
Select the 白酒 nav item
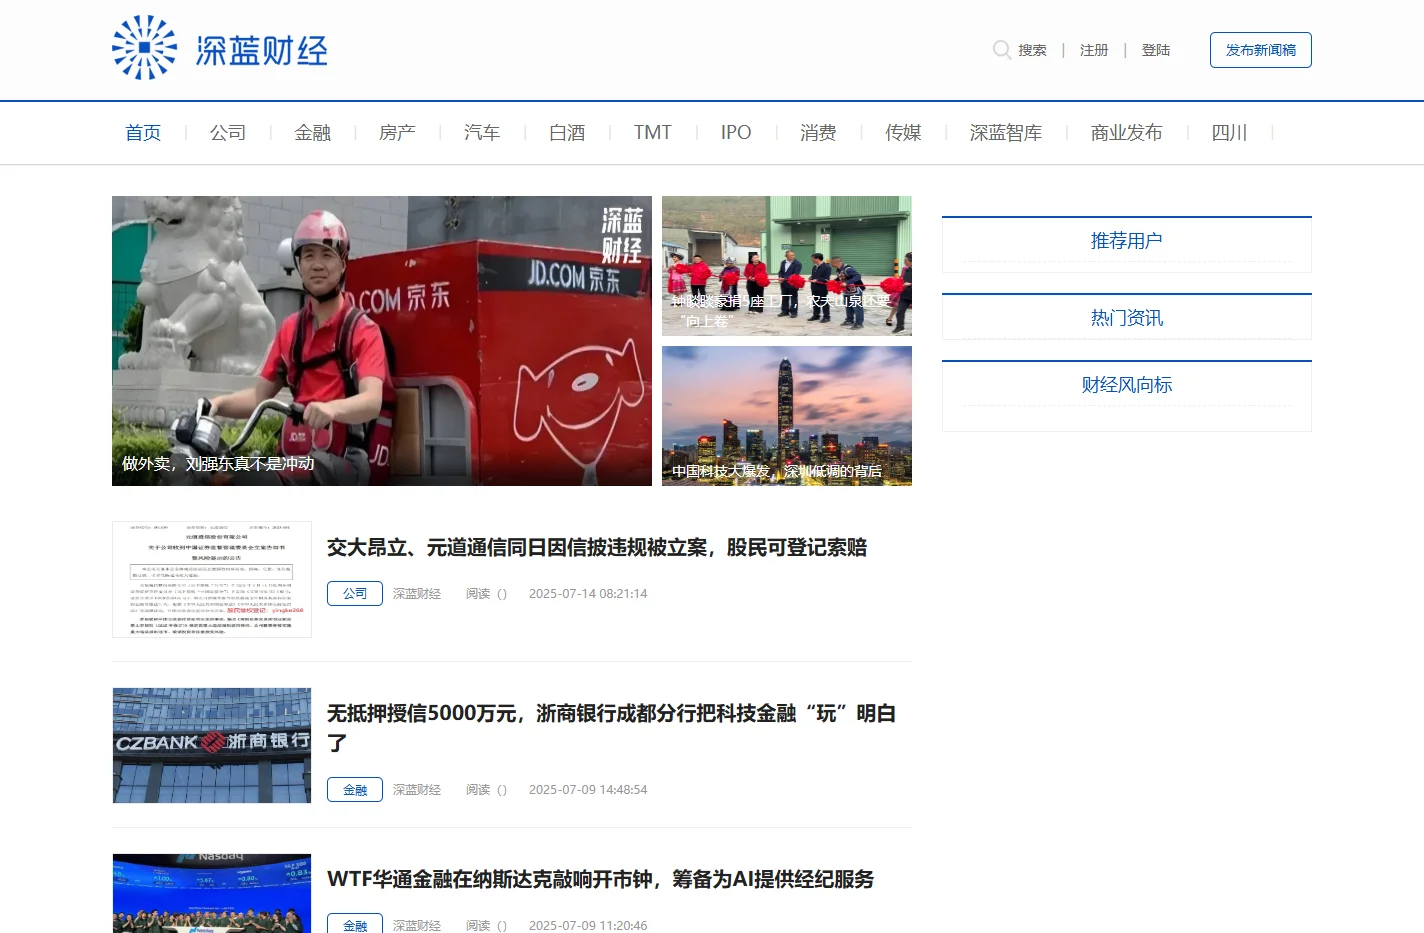(567, 133)
